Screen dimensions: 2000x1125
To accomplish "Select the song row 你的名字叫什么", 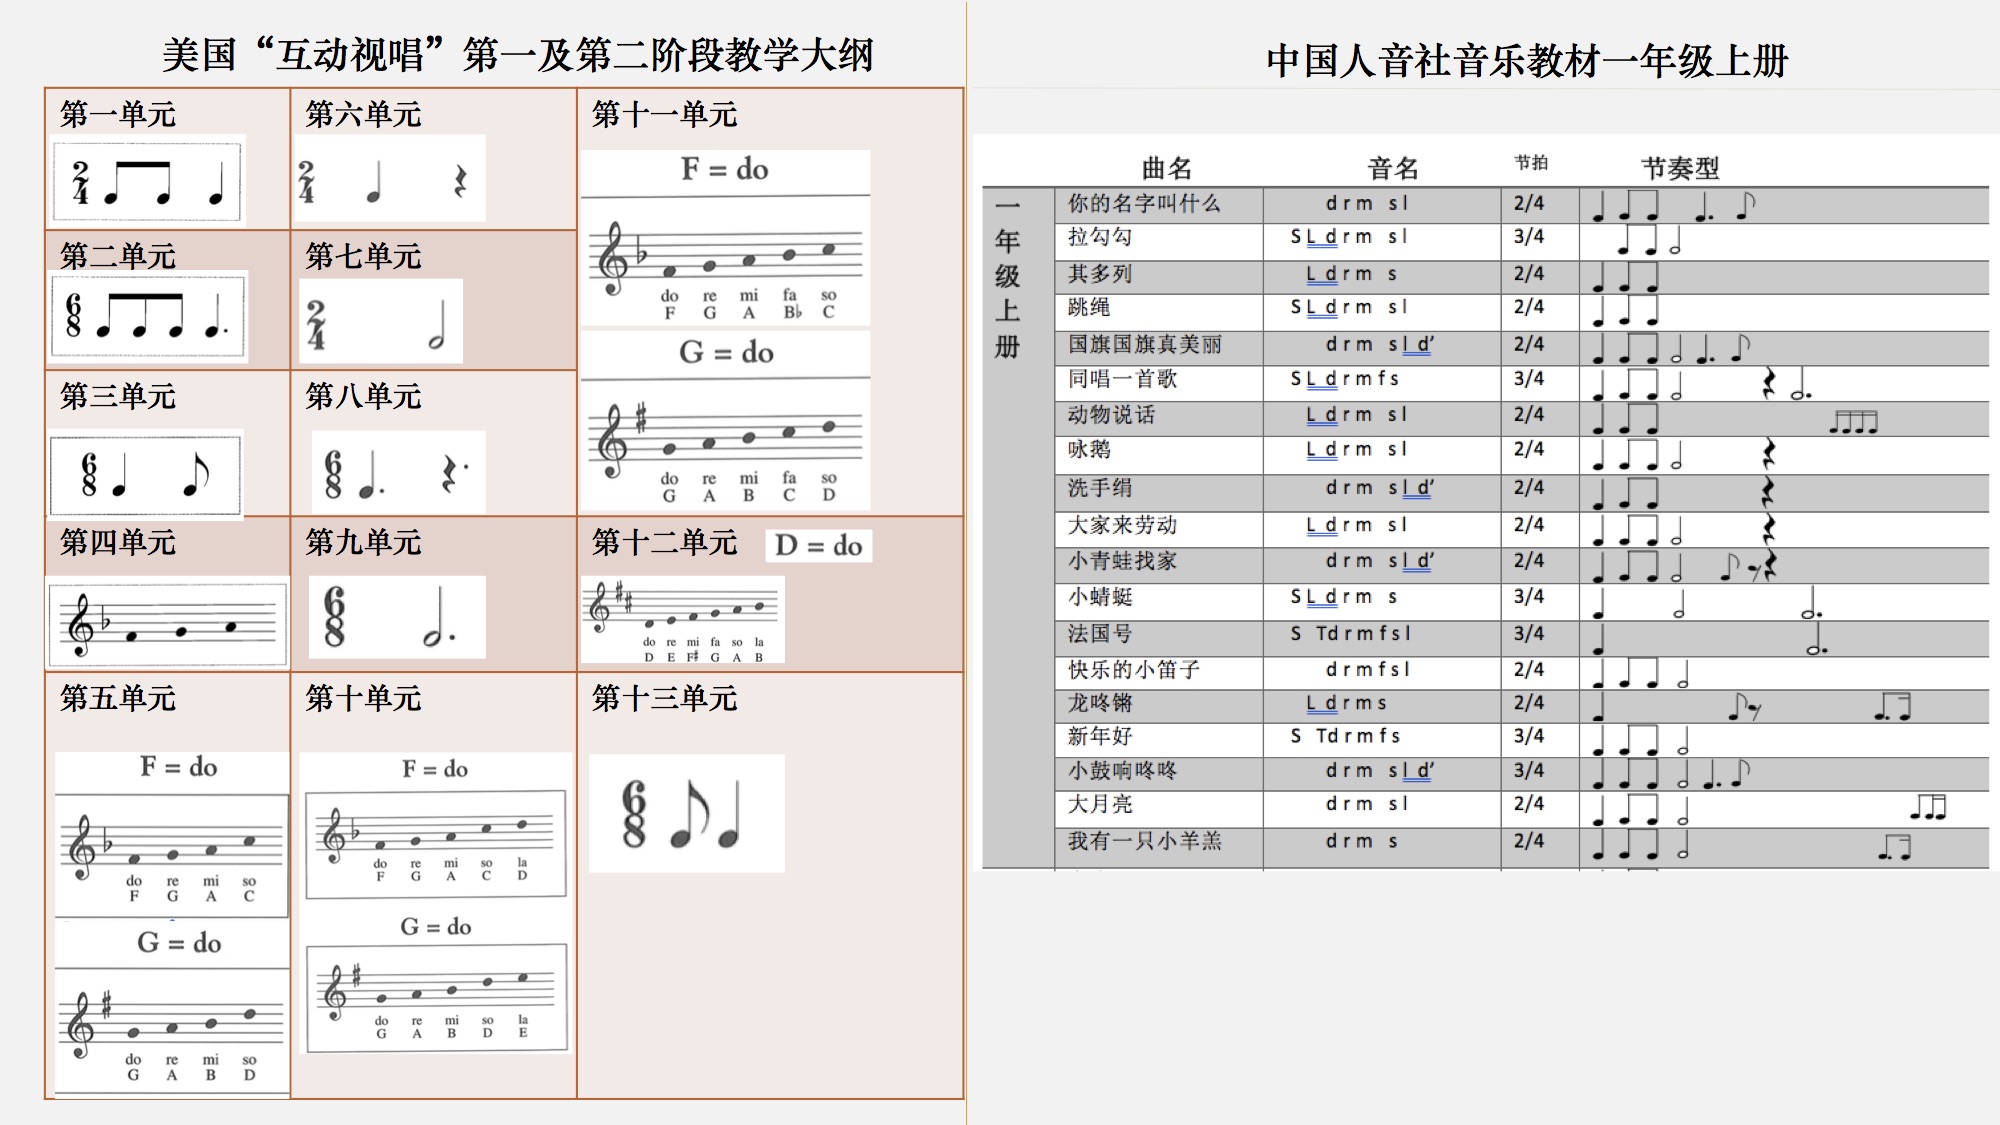I will 1144,204.
